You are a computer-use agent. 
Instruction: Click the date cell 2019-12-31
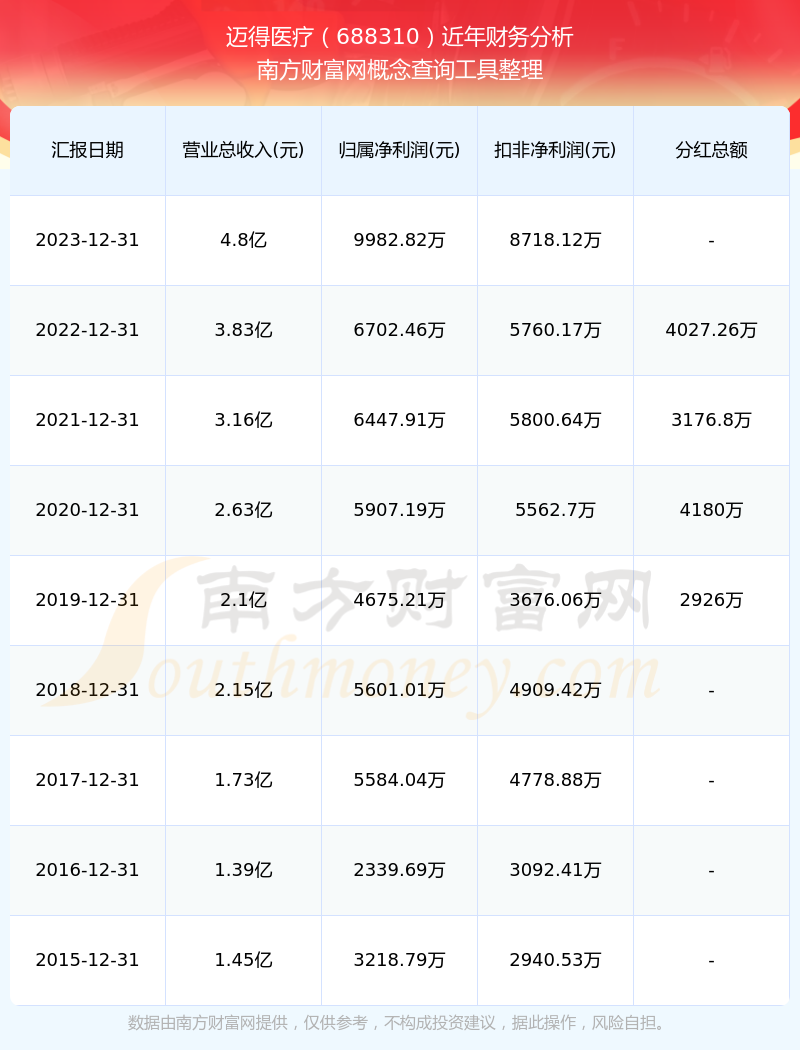88,600
